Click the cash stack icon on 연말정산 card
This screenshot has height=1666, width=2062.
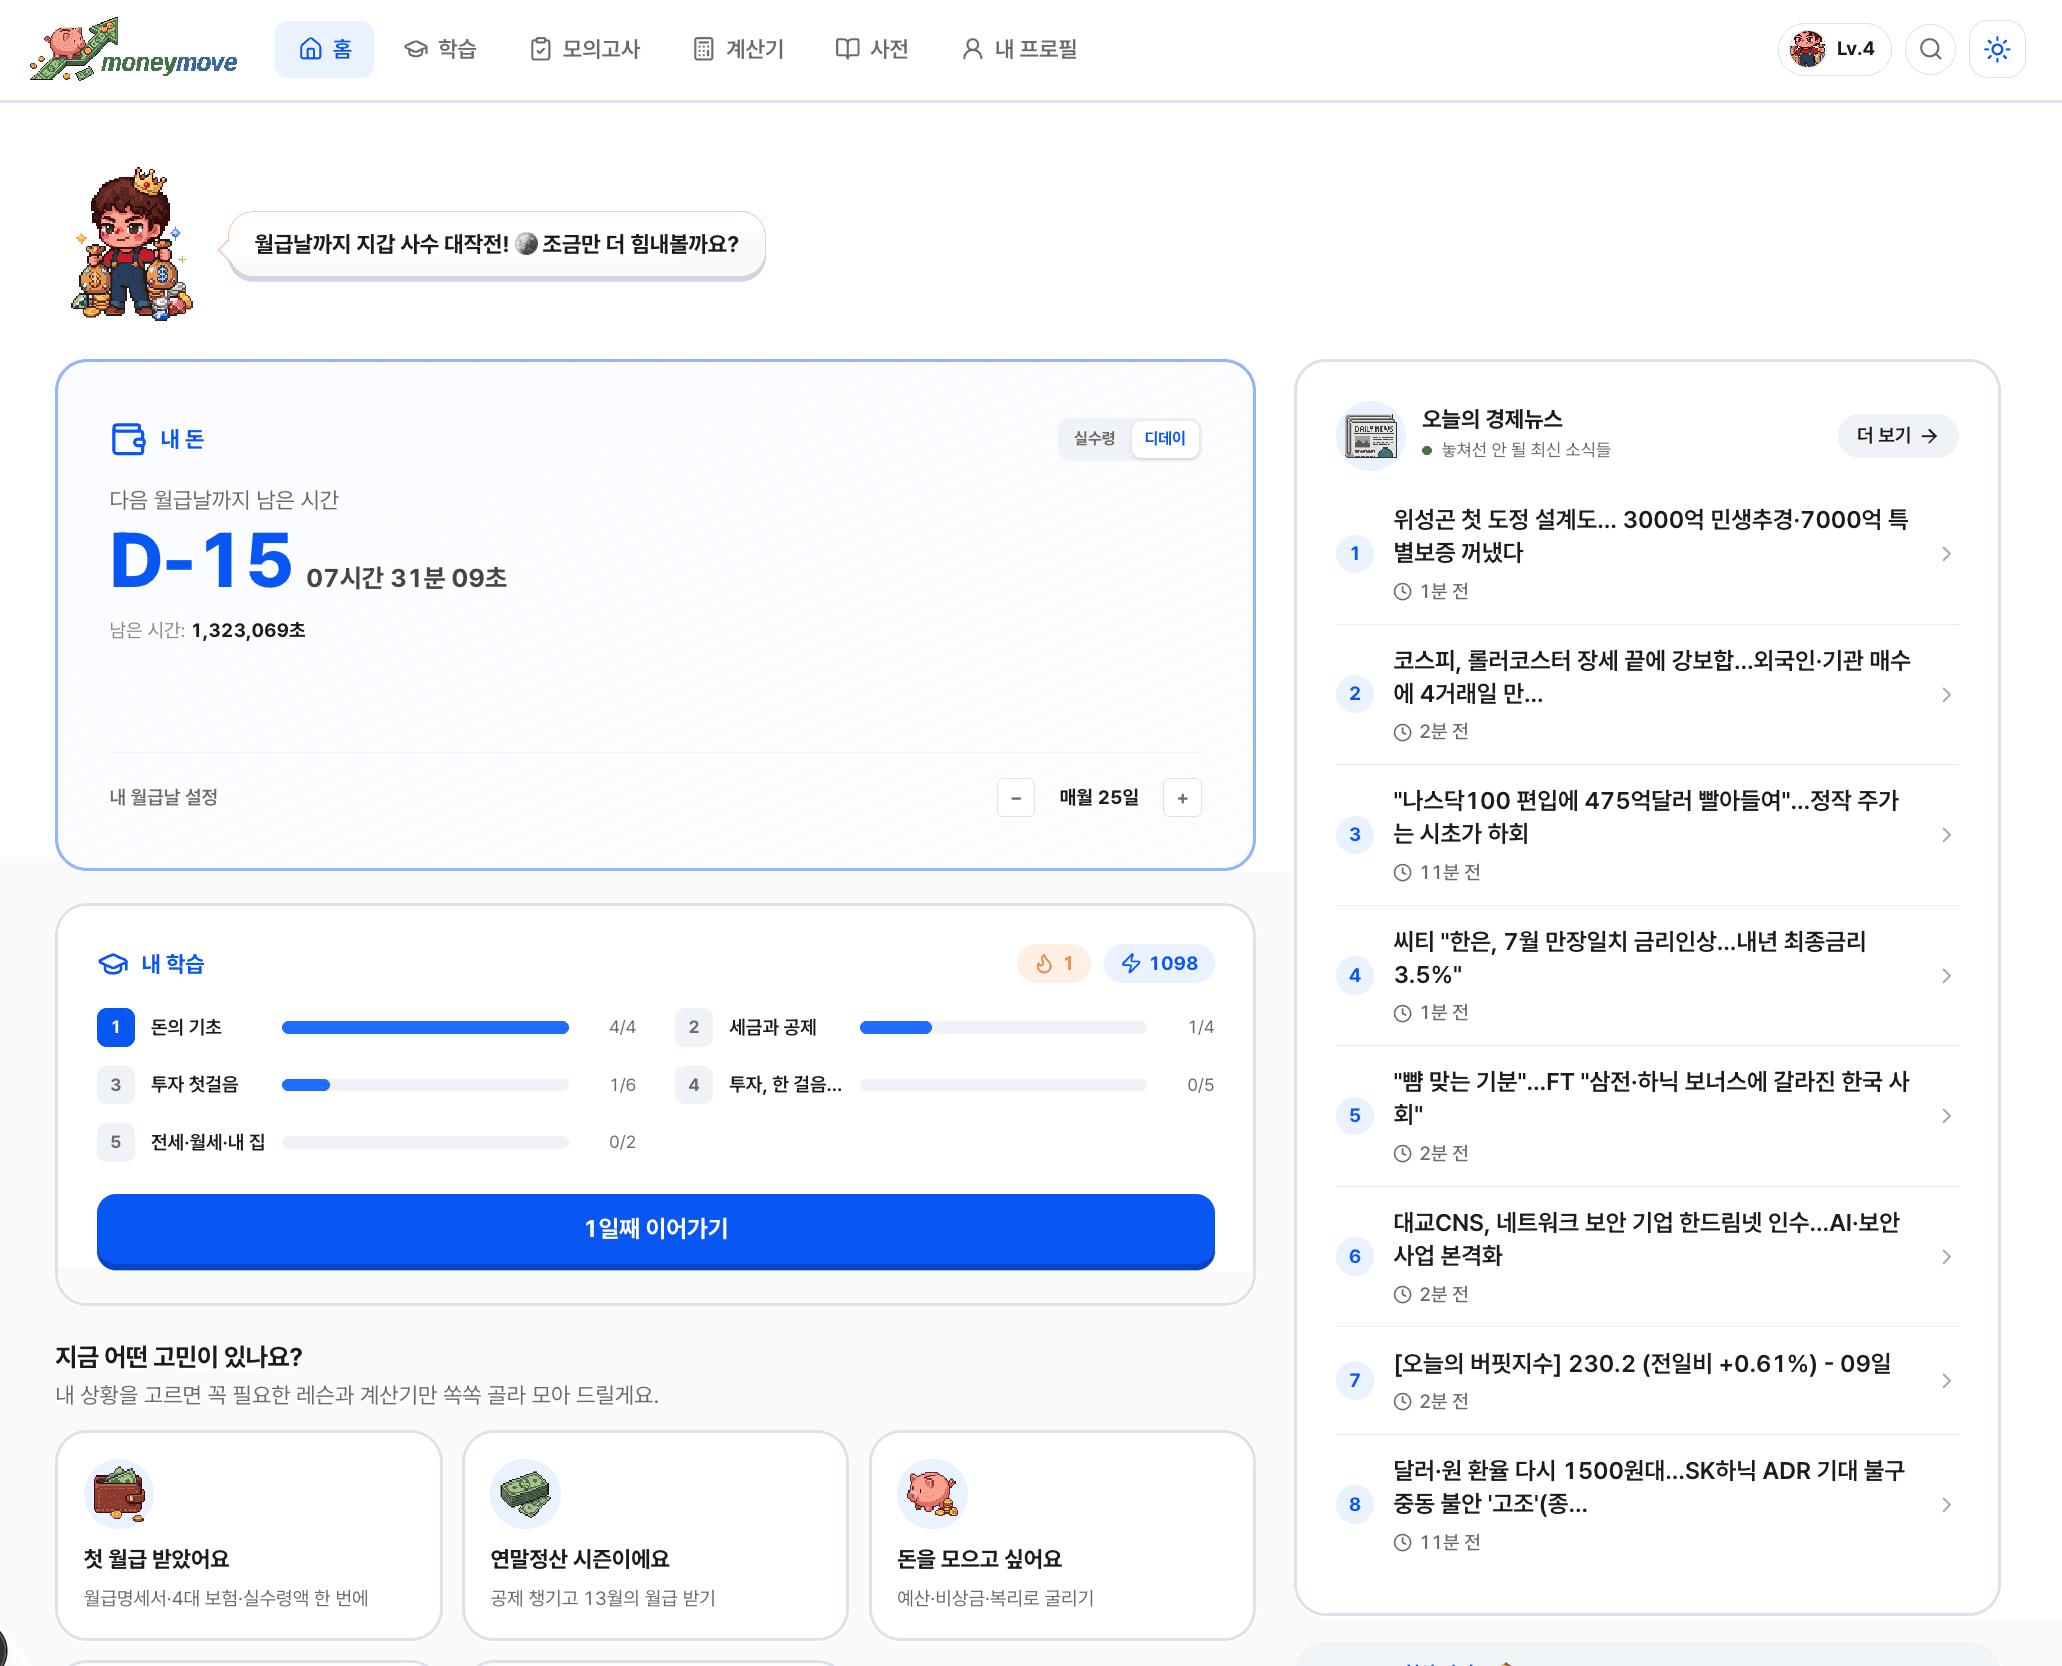coord(525,1494)
